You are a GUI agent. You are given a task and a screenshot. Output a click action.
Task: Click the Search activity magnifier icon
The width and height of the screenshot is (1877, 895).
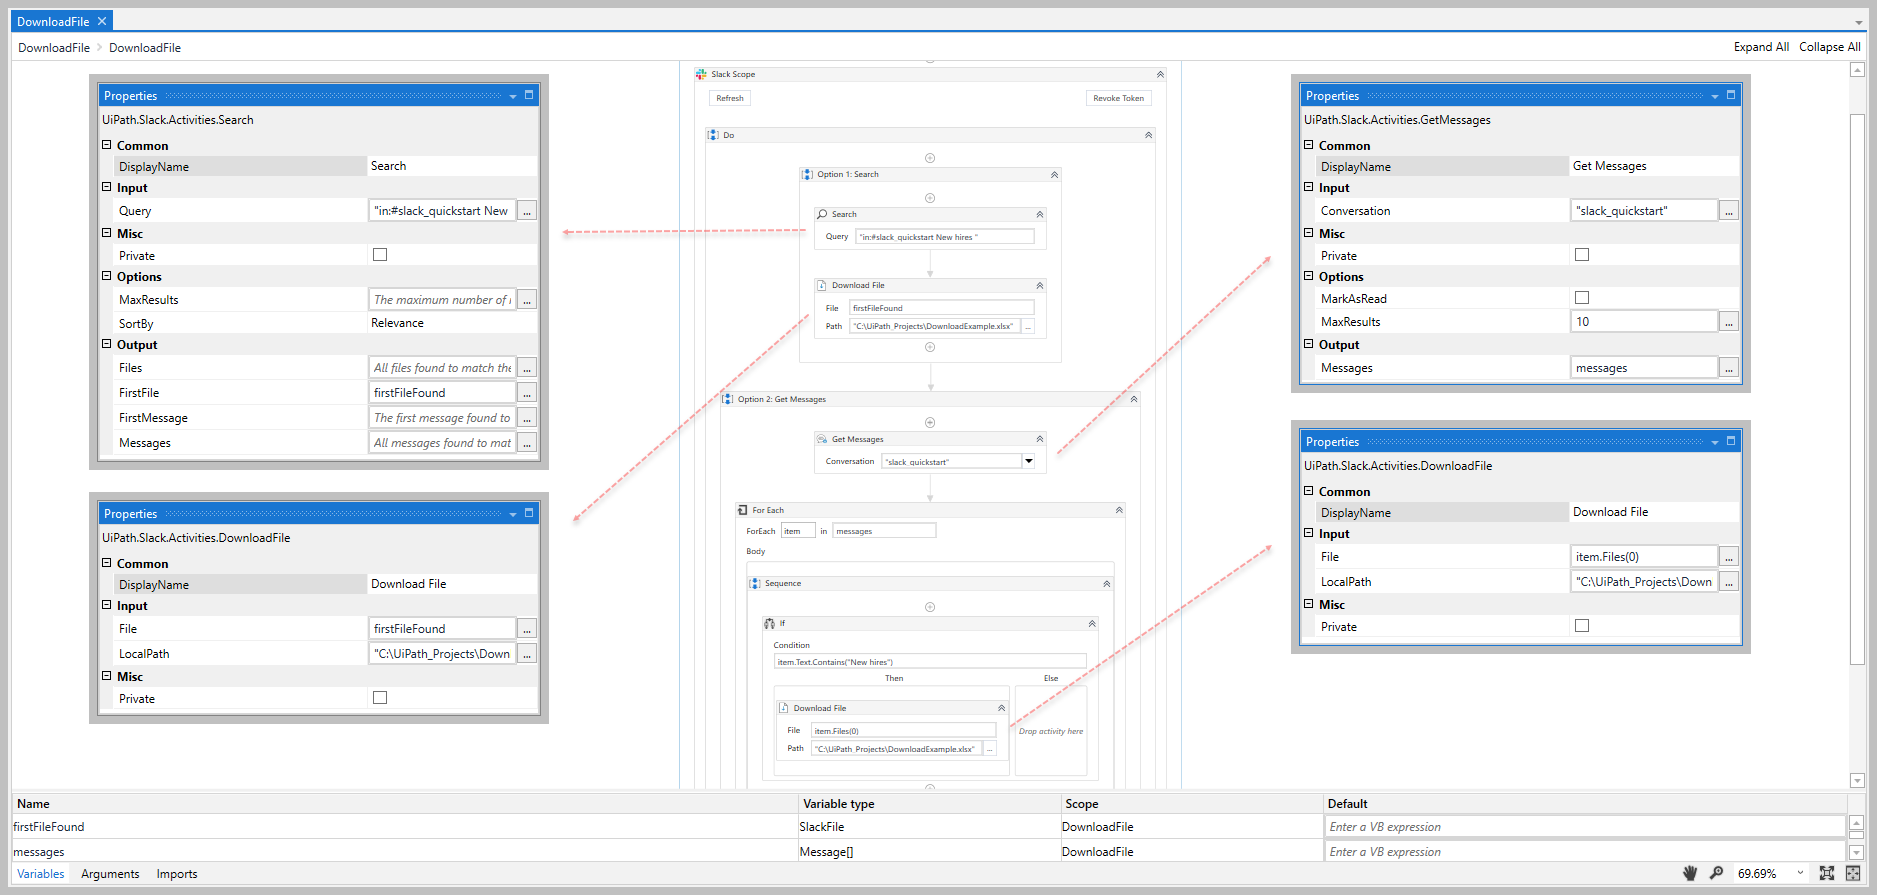coord(823,214)
